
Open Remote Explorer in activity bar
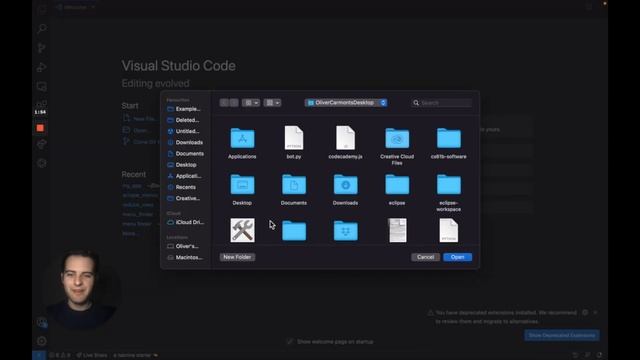[42, 86]
